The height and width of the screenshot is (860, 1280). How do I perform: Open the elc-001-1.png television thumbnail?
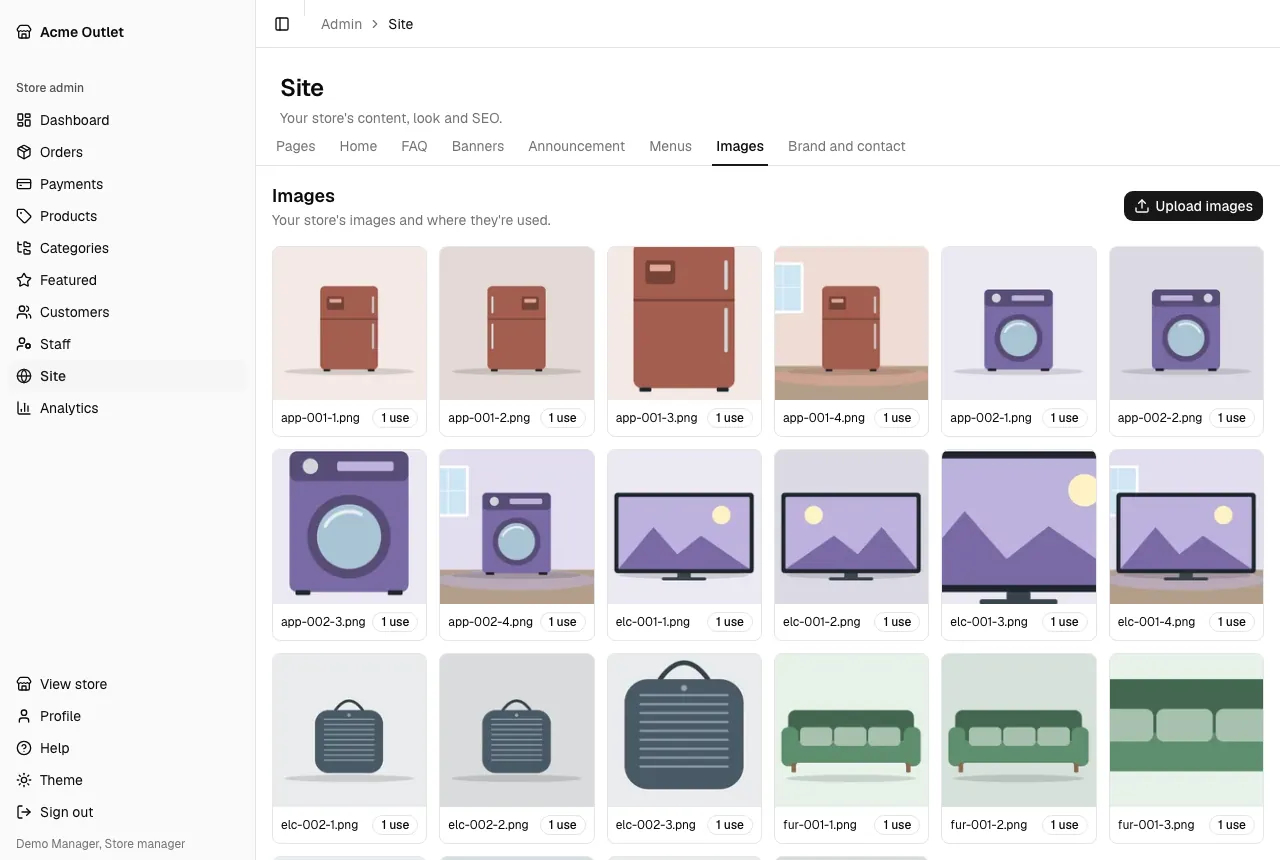[x=684, y=527]
